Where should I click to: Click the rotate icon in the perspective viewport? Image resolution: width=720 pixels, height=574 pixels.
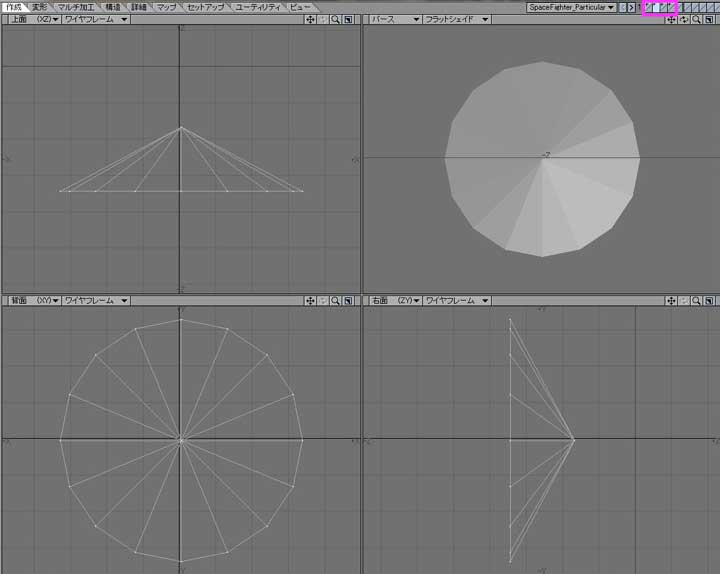684,19
